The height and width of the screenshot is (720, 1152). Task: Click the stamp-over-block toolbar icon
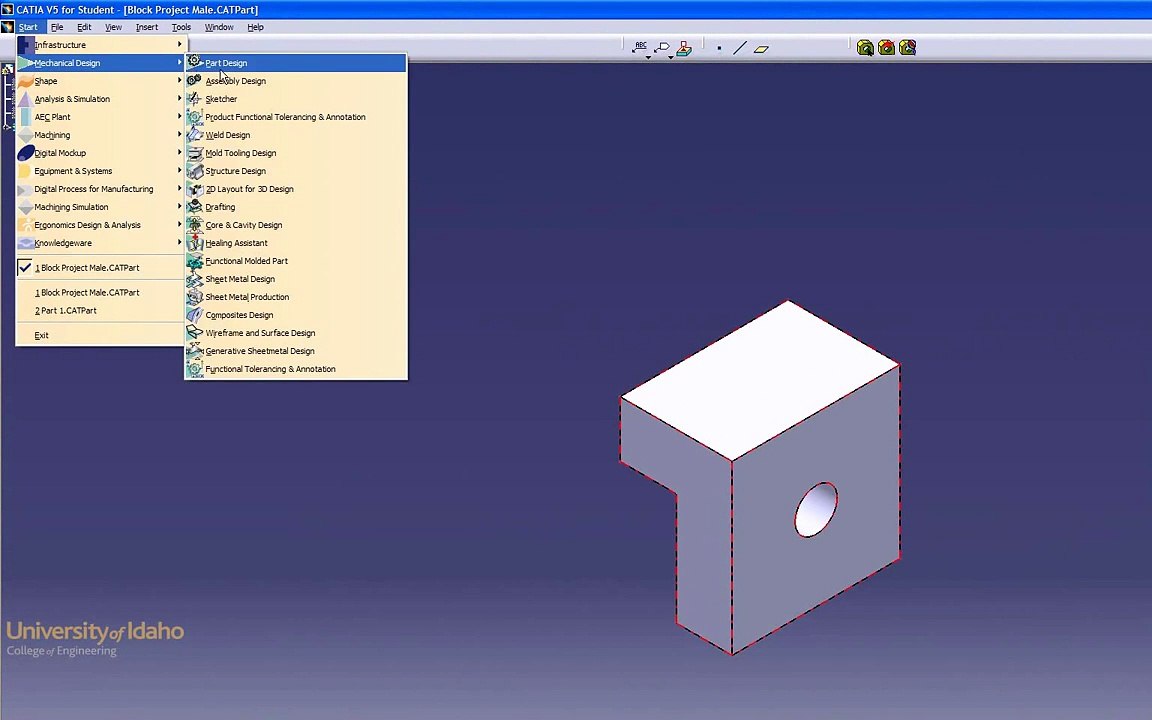[x=684, y=48]
